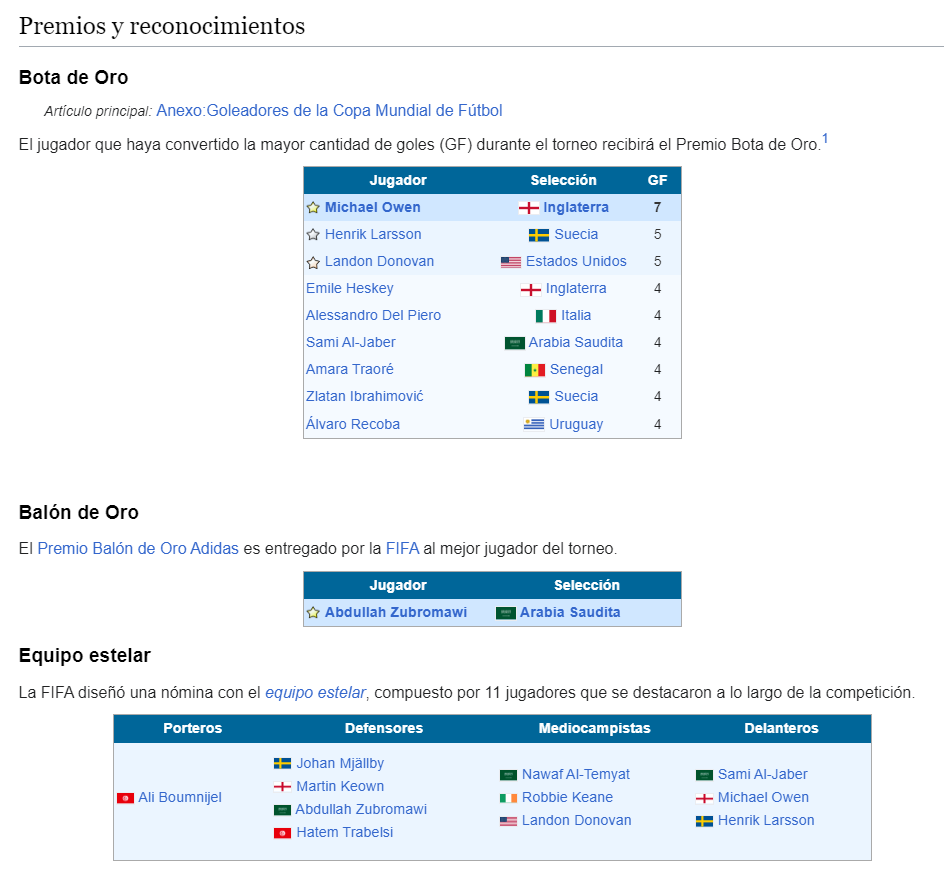Open Uruguay team link
944x871 pixels.
(576, 424)
